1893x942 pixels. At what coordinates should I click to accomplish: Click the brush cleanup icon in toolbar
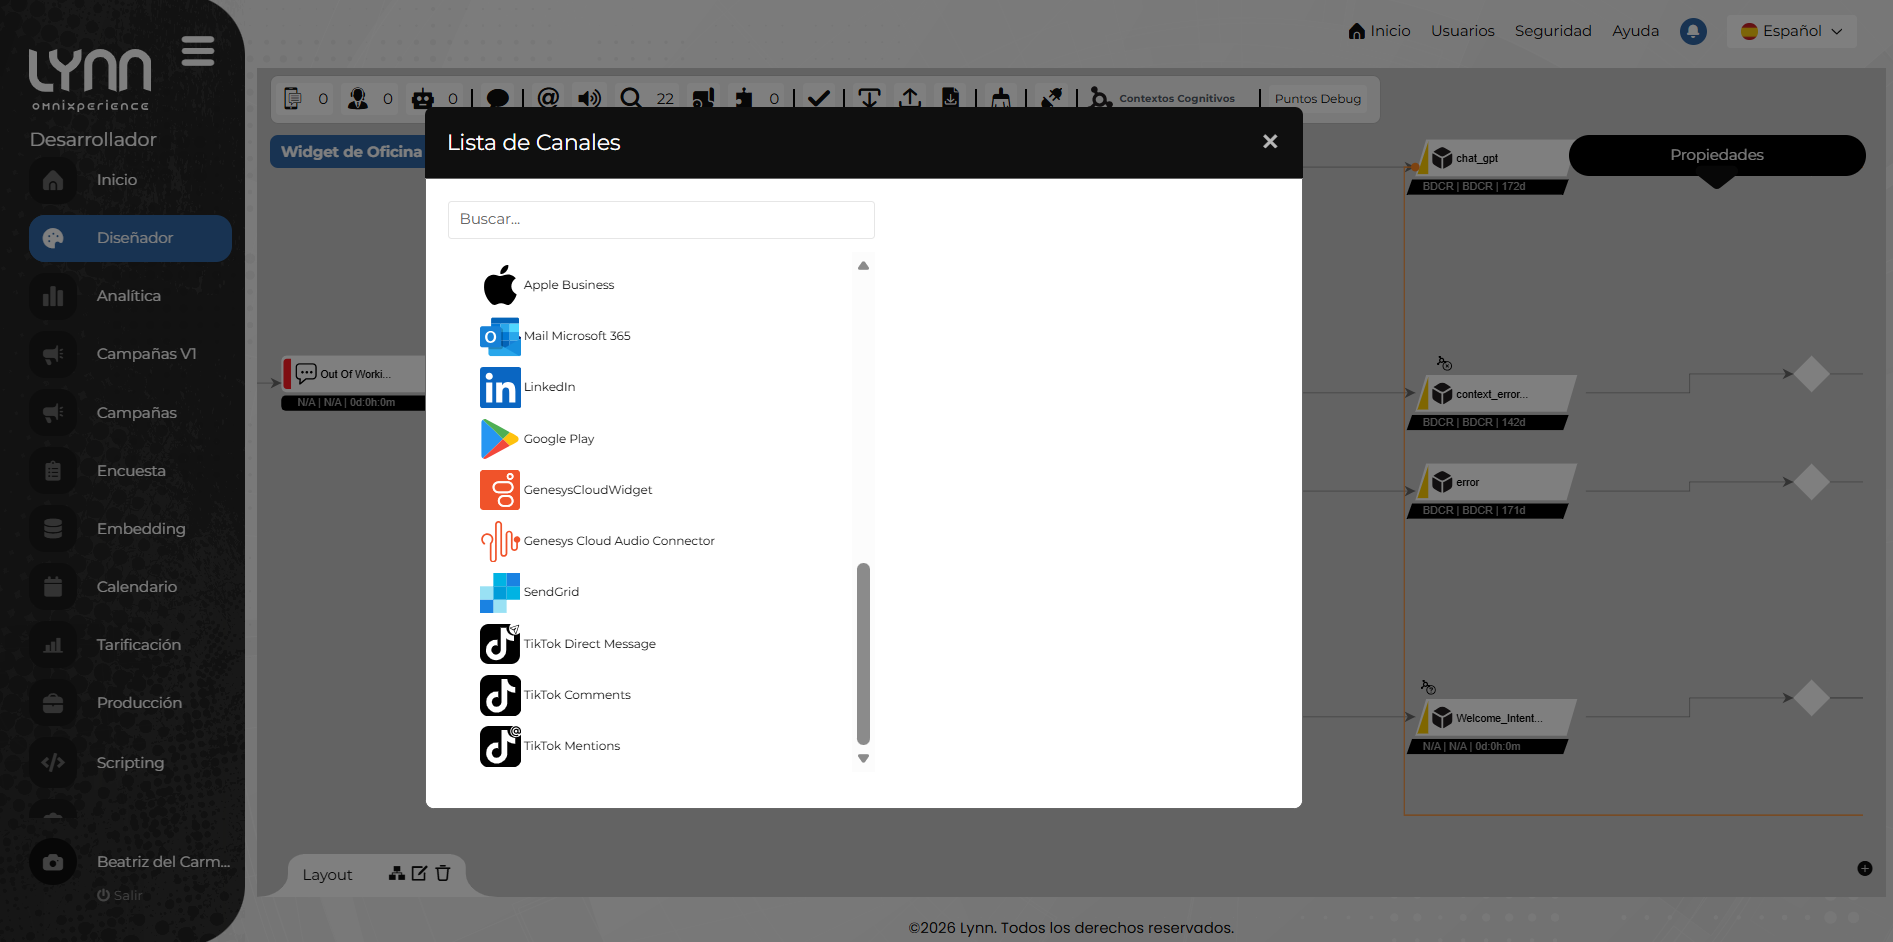coord(1000,98)
